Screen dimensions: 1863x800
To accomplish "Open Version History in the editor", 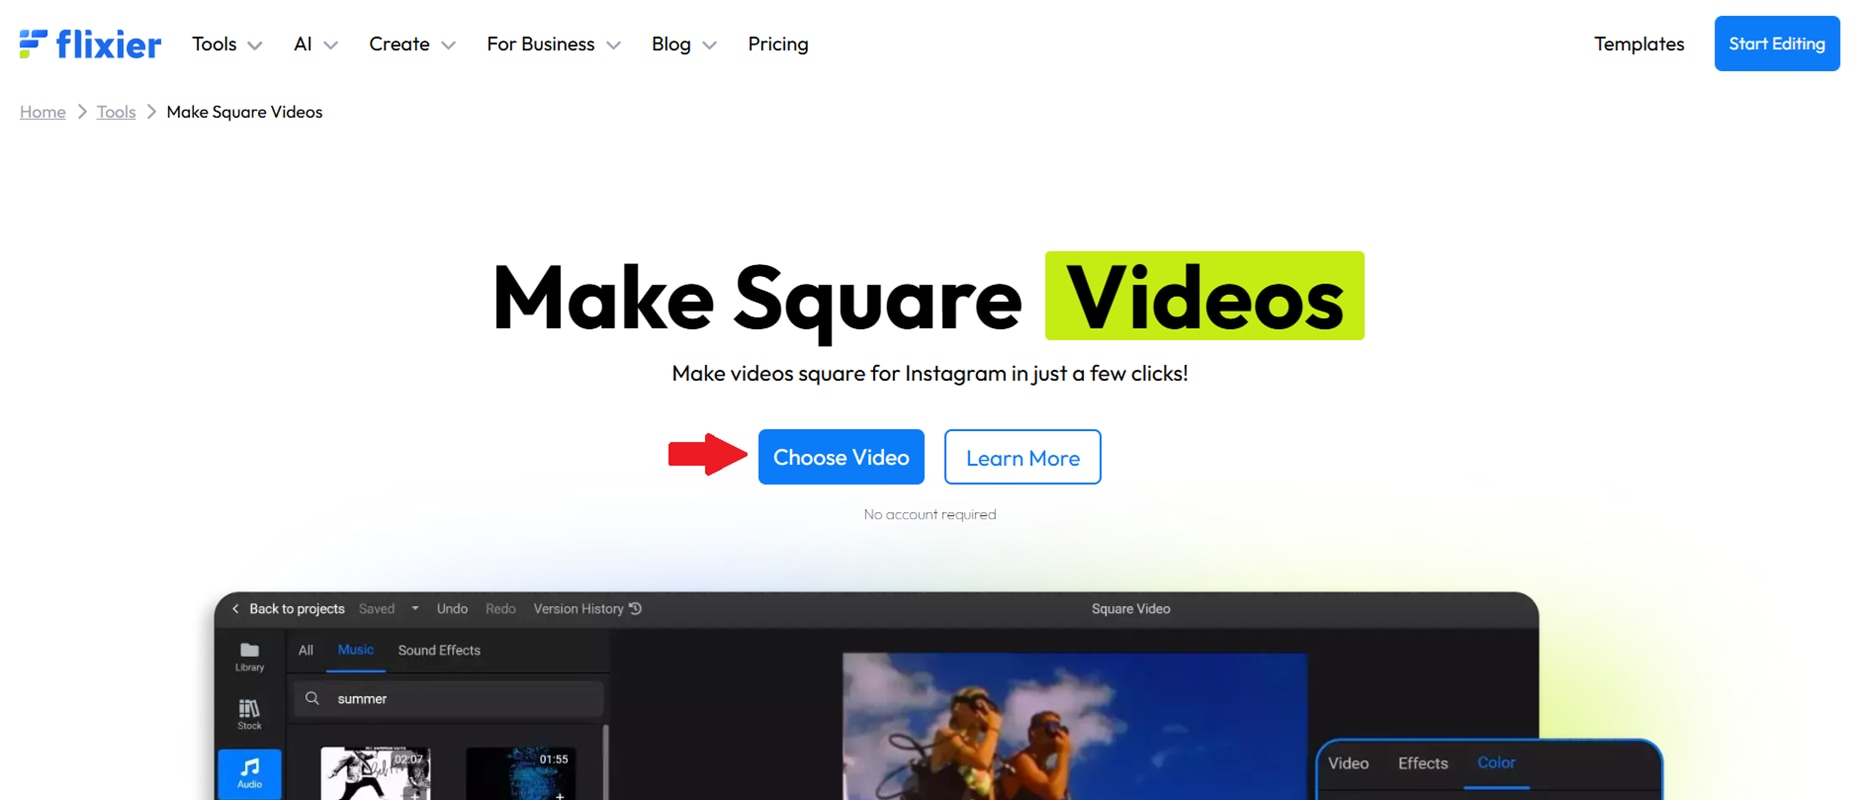I will point(588,609).
